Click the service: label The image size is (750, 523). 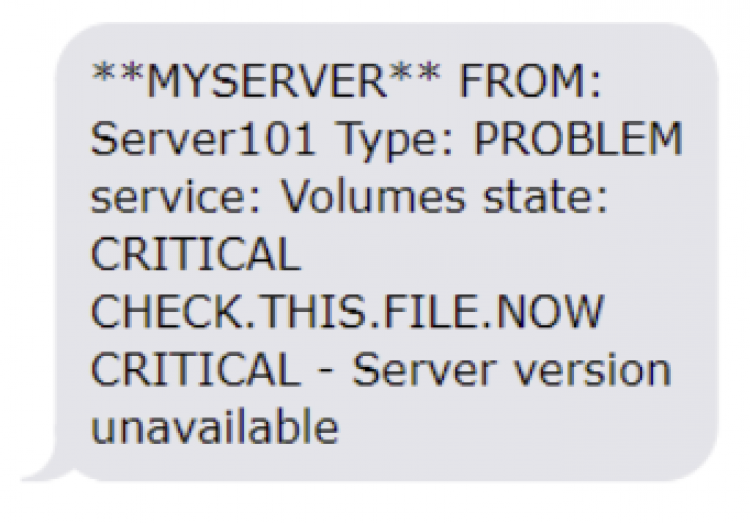point(176,197)
